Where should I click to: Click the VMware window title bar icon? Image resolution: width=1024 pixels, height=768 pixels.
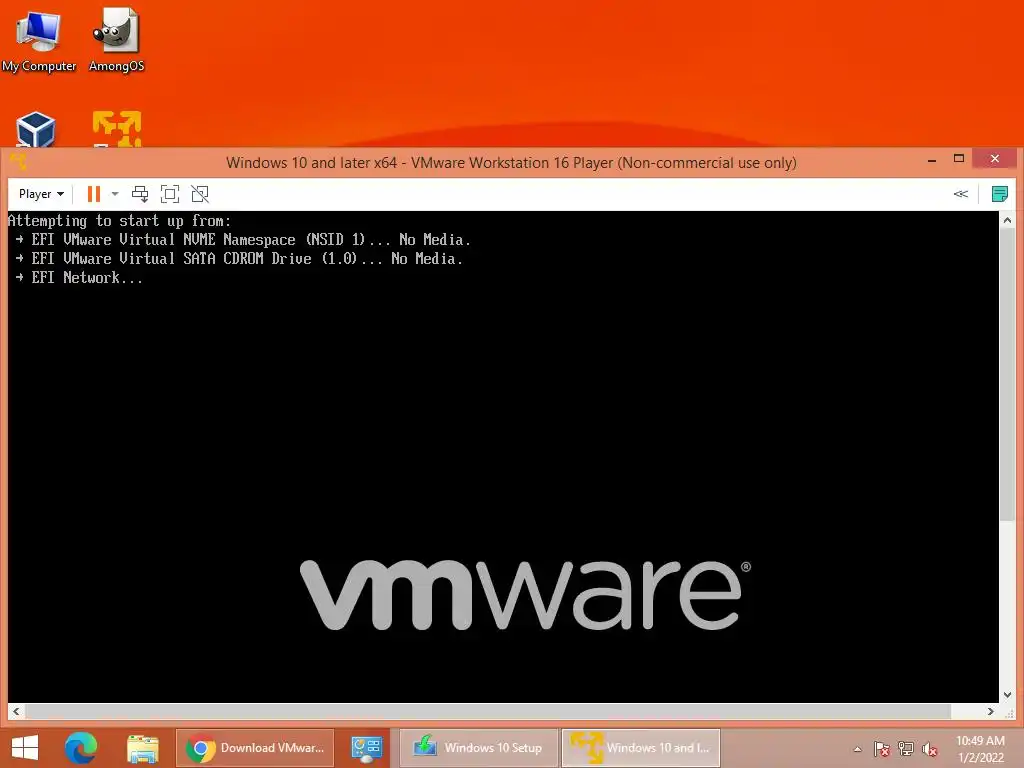click(19, 161)
